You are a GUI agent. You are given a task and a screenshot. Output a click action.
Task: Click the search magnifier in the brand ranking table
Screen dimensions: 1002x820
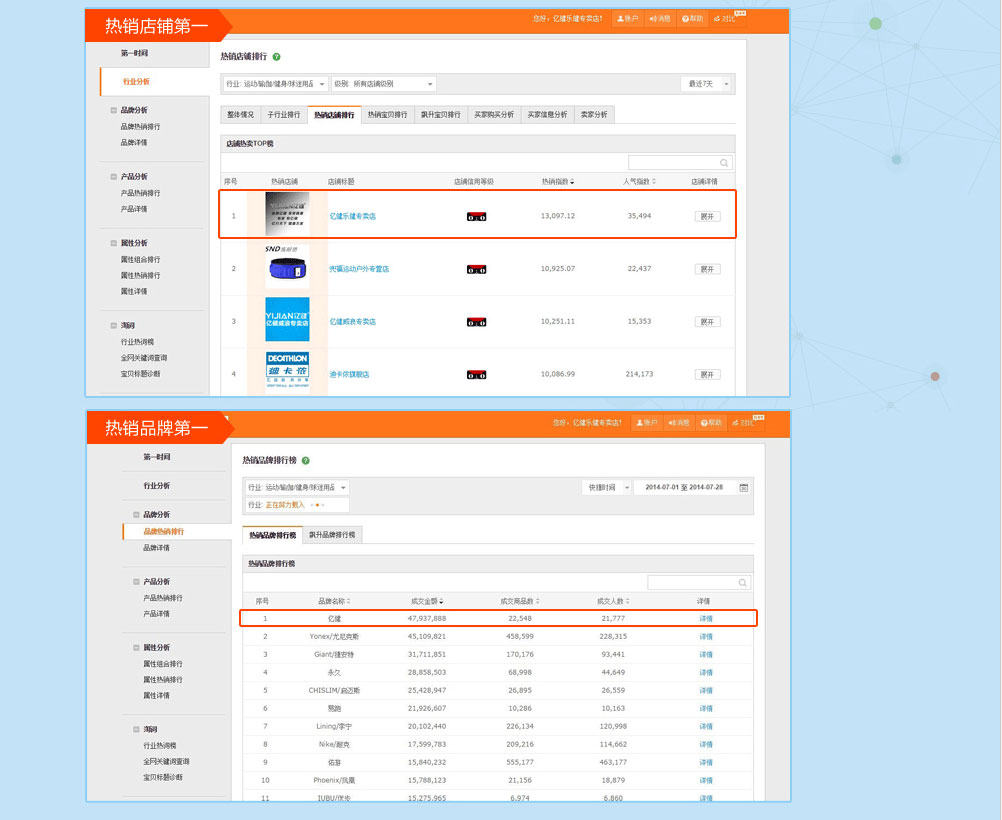point(743,583)
